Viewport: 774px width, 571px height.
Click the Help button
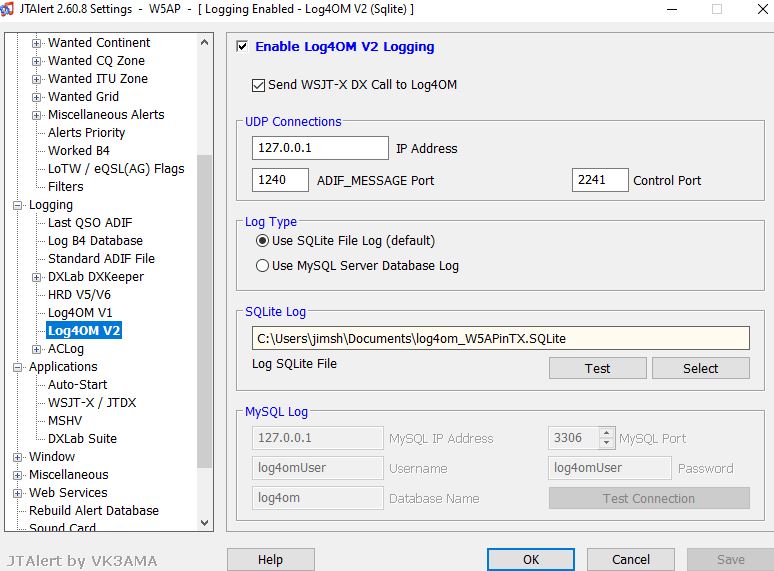tap(271, 560)
